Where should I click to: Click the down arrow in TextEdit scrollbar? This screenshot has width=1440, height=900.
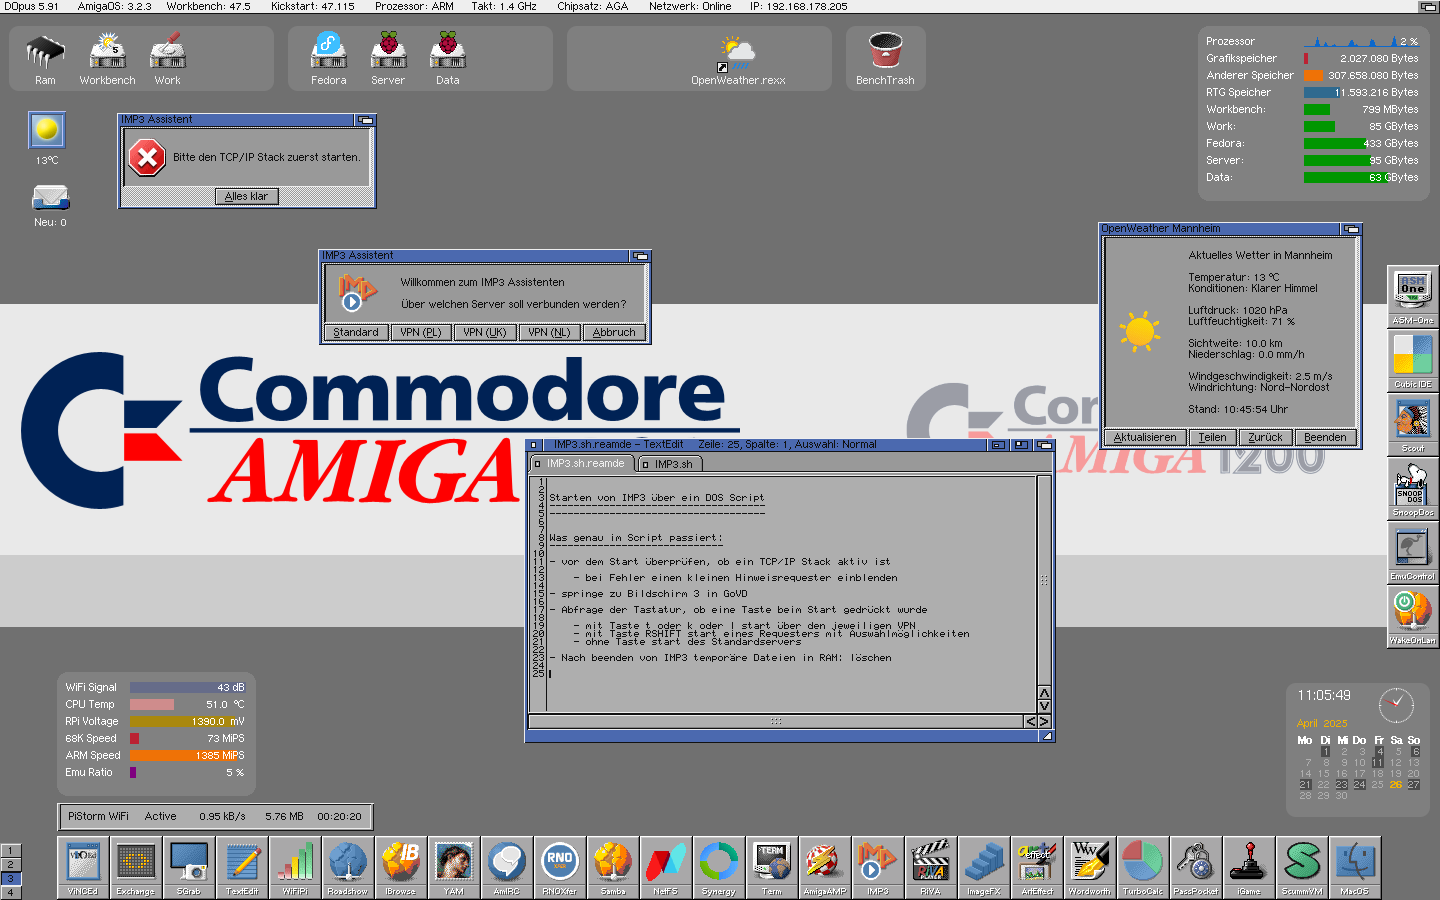[x=1044, y=706]
